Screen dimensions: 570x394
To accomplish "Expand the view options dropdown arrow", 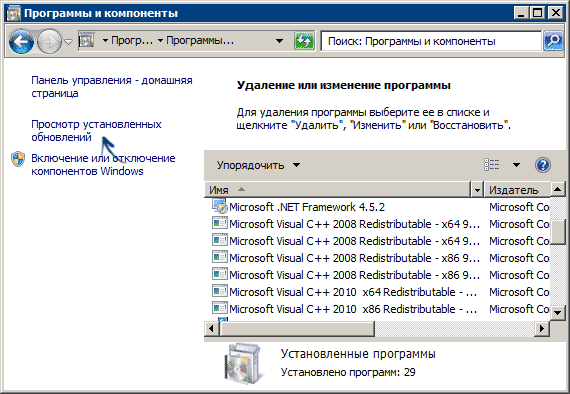I will click(x=516, y=165).
